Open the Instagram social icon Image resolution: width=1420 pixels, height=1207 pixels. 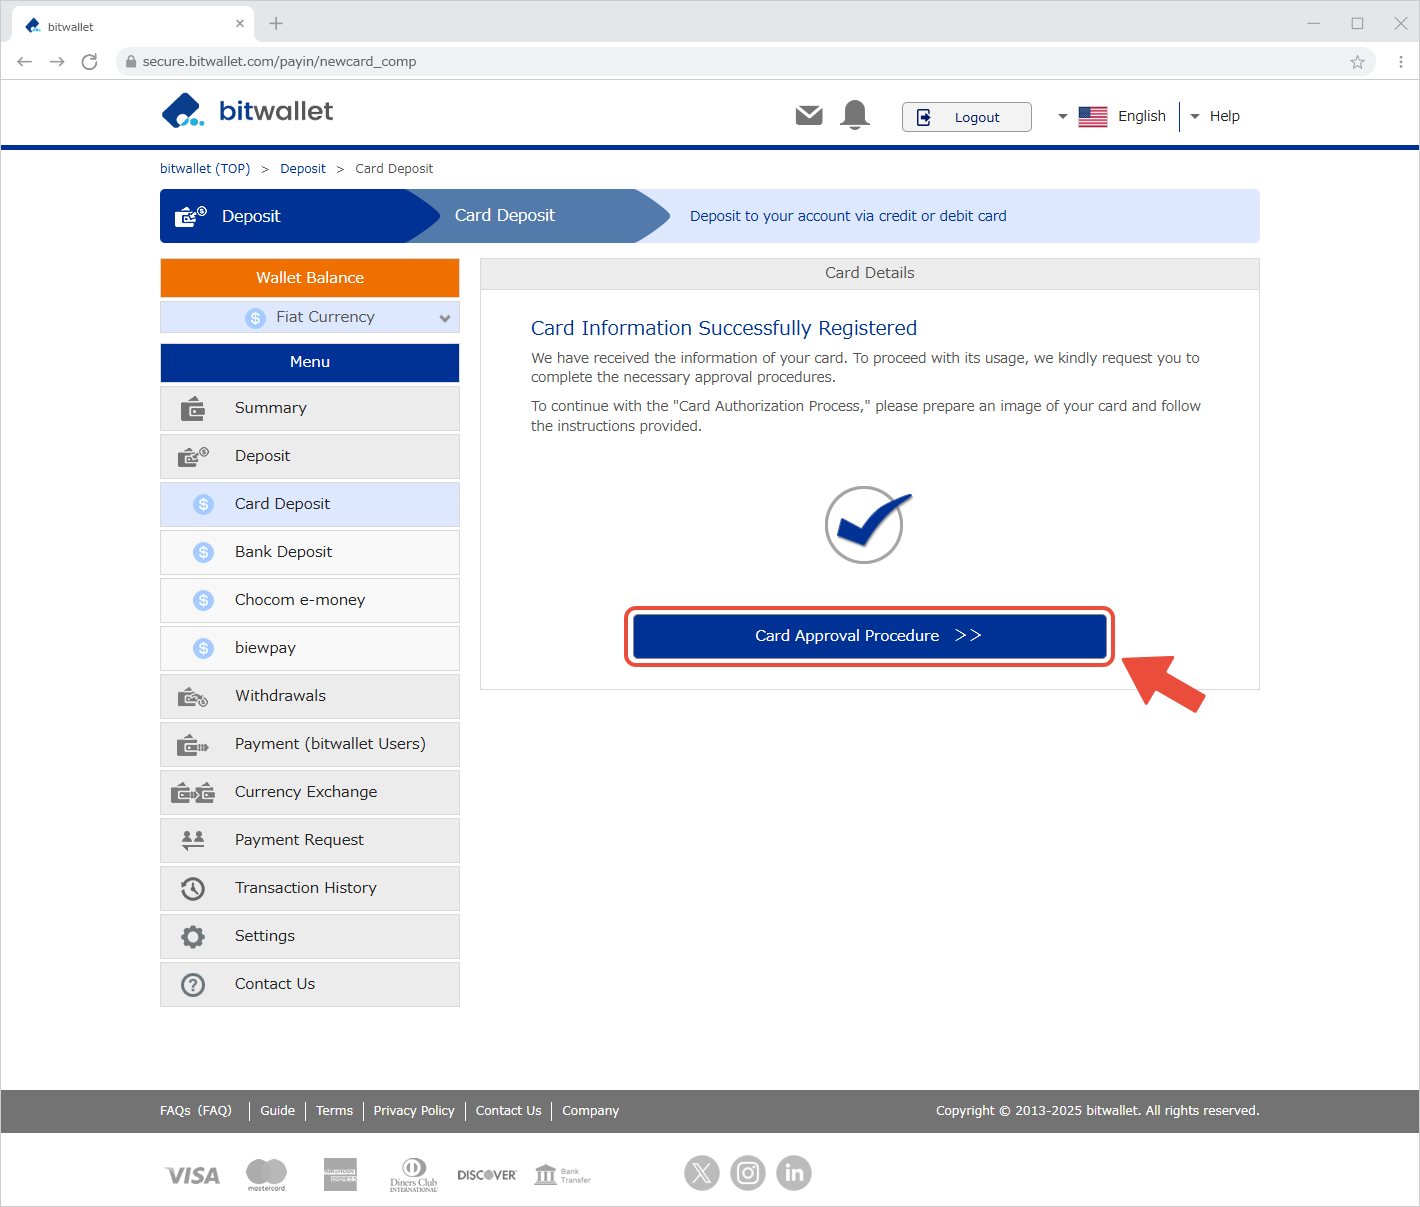748,1173
